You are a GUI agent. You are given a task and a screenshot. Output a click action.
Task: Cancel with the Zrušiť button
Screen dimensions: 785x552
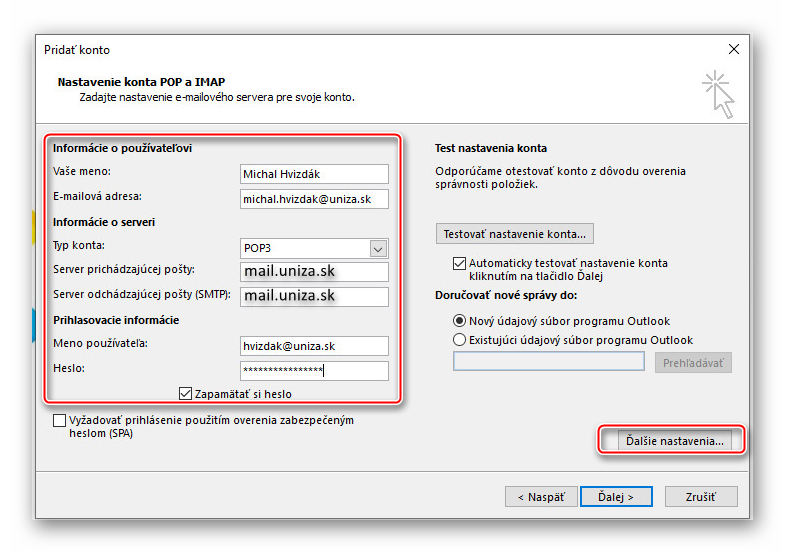click(701, 496)
